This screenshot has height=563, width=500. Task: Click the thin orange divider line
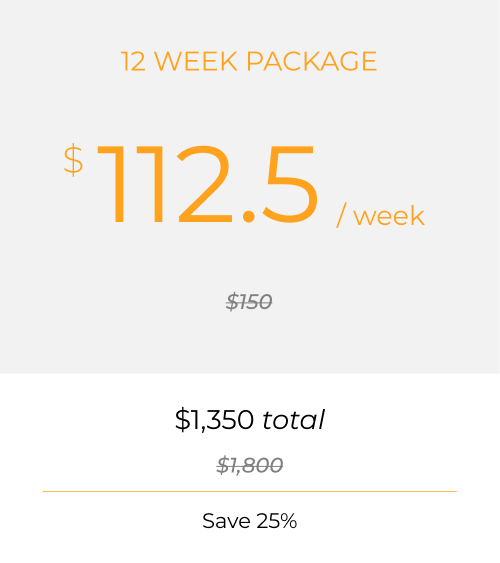[250, 491]
